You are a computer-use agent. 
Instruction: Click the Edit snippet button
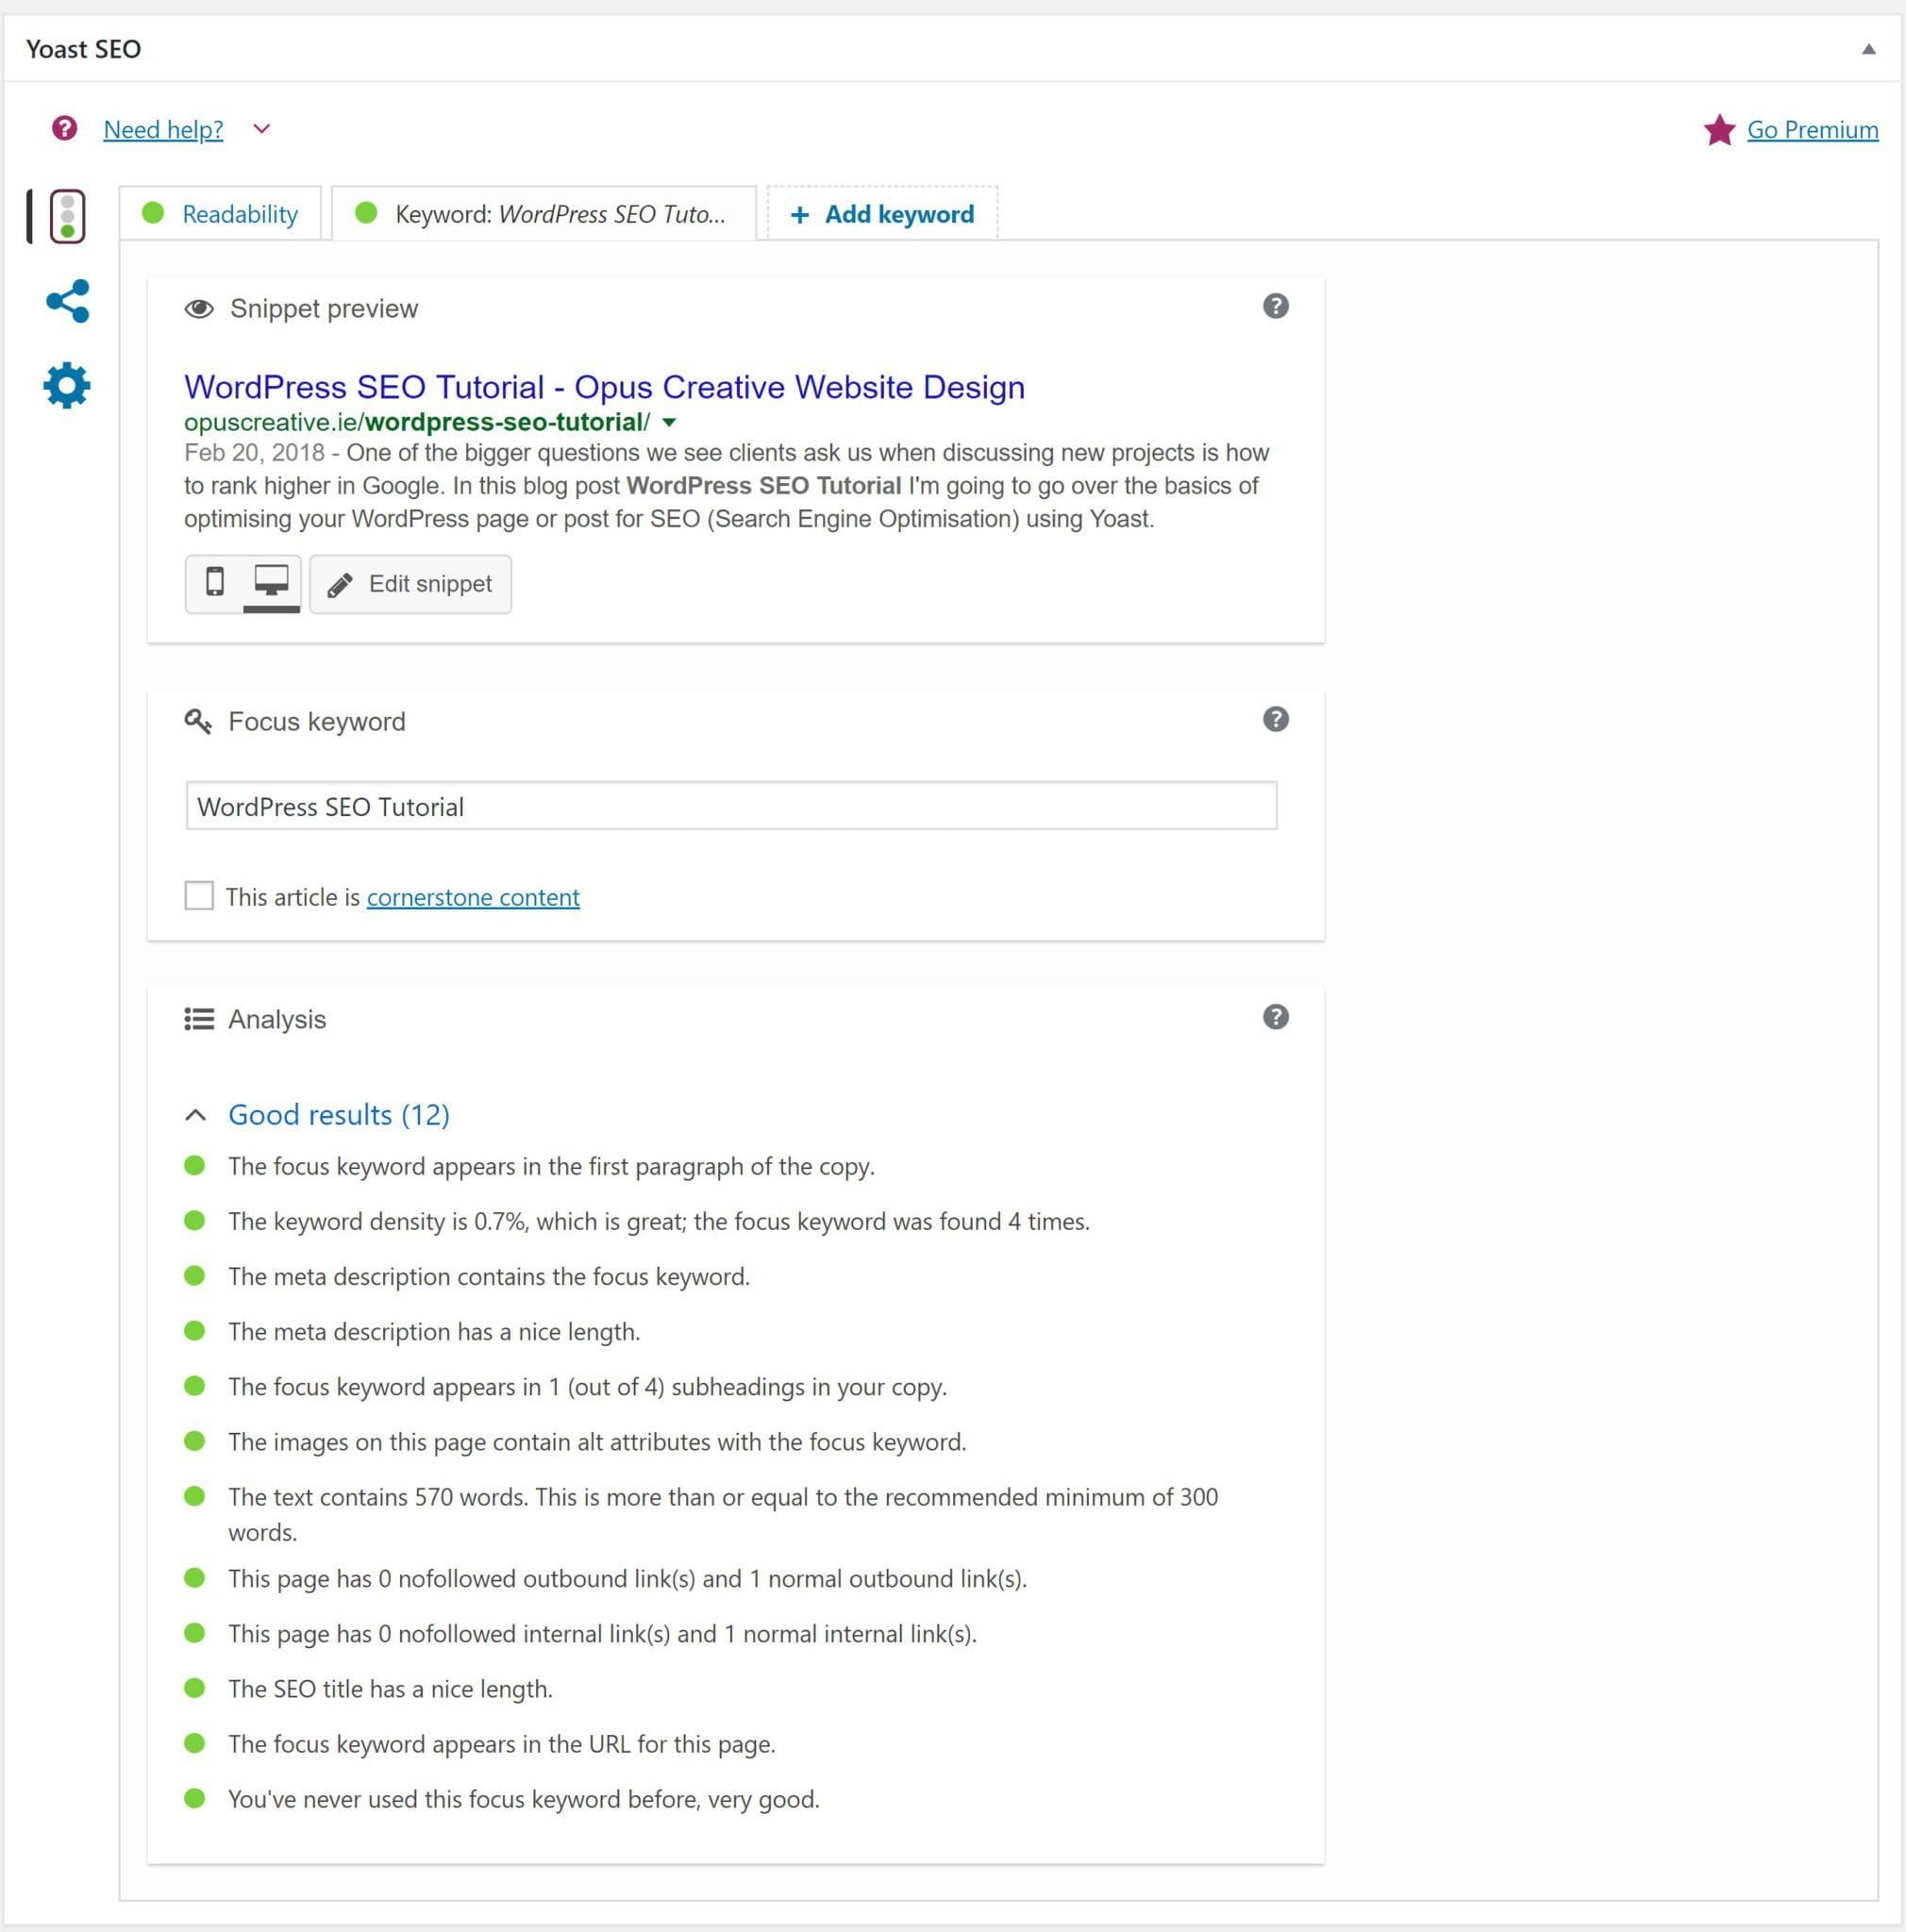pos(410,583)
